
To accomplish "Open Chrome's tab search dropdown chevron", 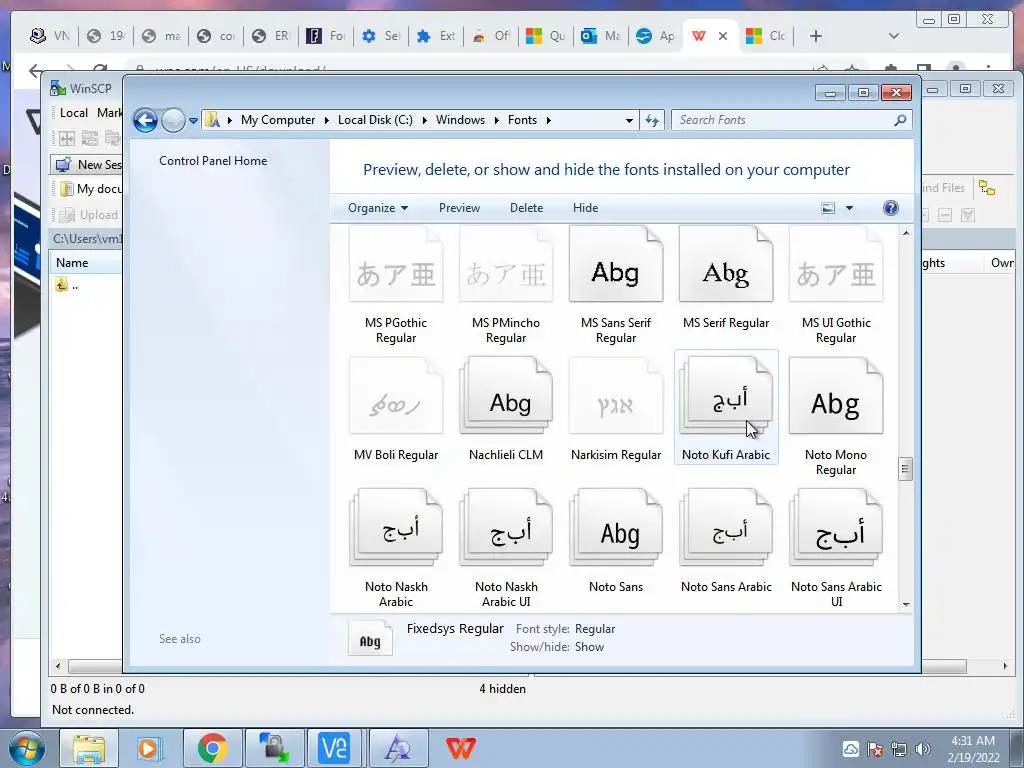I will coord(894,36).
